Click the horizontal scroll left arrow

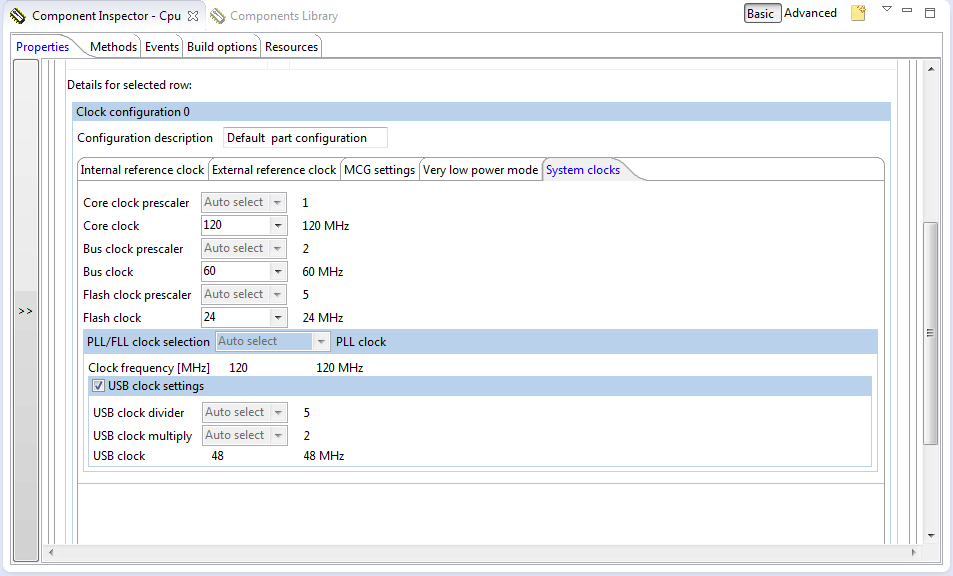pyautogui.click(x=51, y=552)
